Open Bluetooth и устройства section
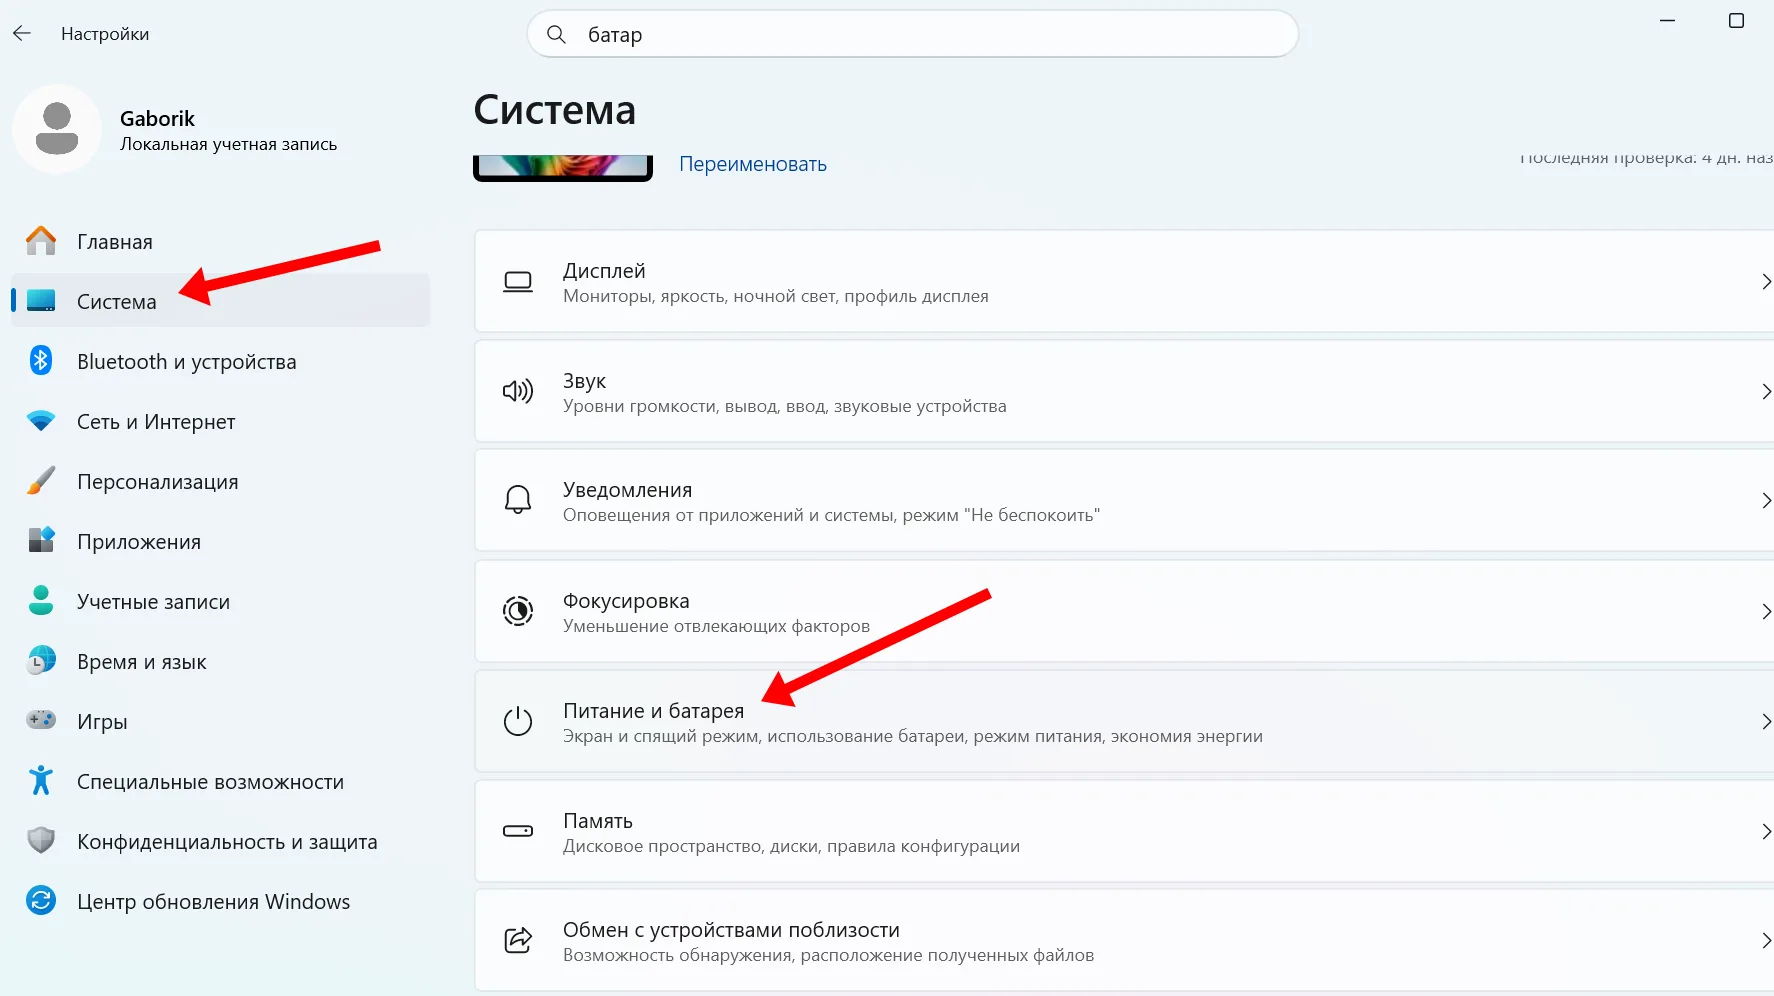 coord(220,361)
